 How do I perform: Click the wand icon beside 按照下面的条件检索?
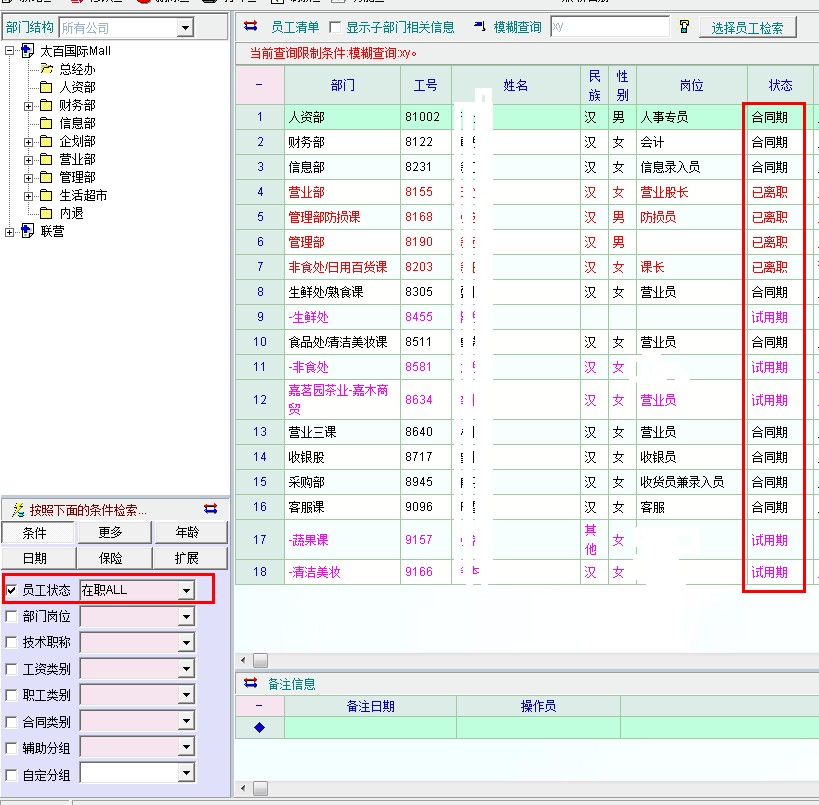17,510
